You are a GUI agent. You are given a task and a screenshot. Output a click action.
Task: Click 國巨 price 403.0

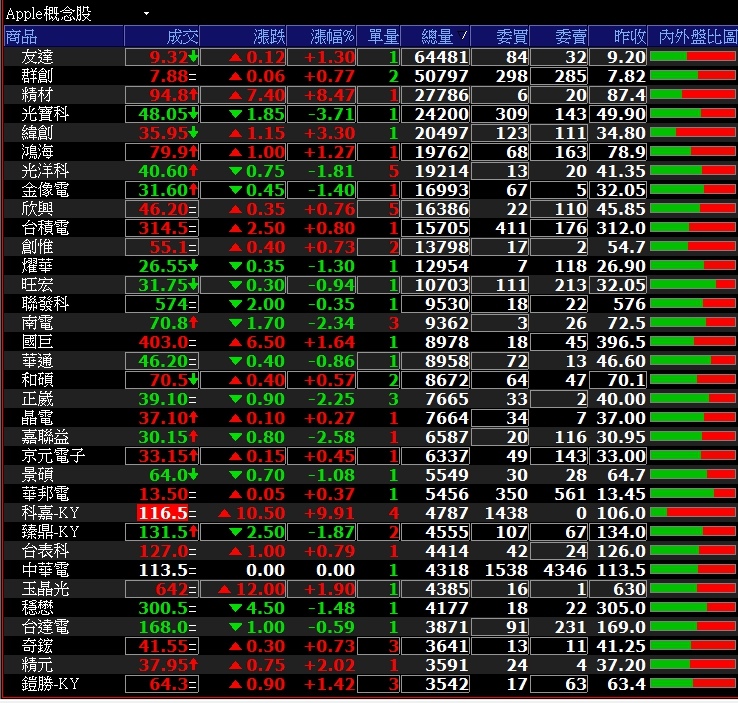tap(163, 342)
